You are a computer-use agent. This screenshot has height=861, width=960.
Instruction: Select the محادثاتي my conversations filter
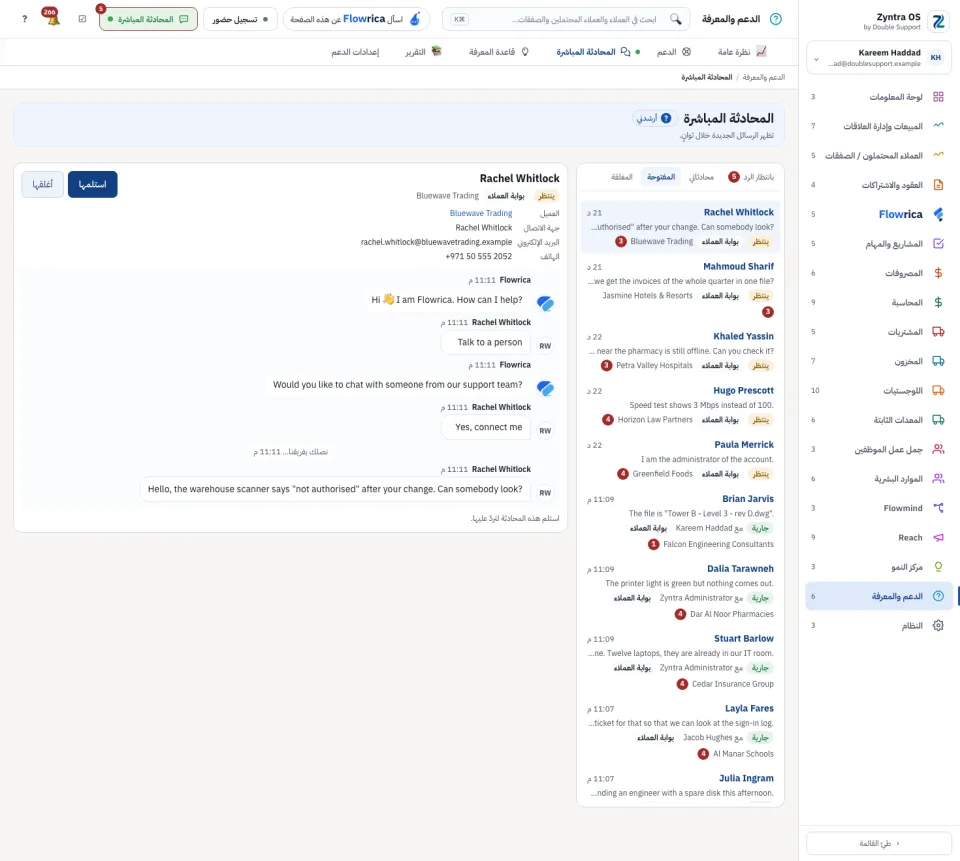coord(701,177)
